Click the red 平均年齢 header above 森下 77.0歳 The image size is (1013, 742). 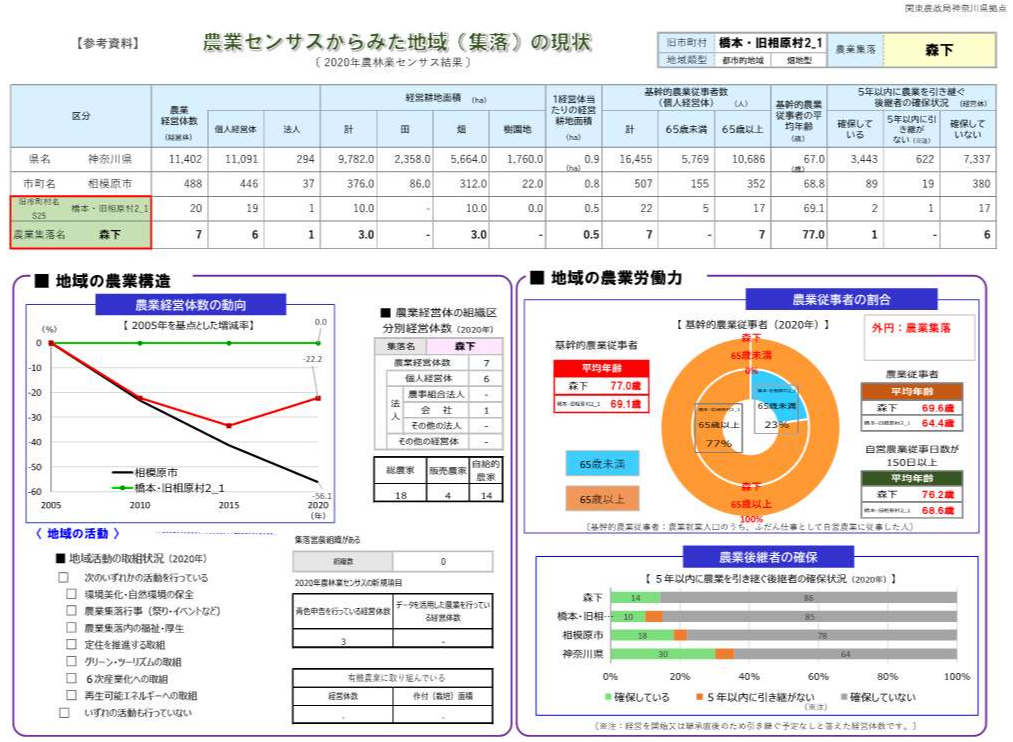(x=601, y=368)
